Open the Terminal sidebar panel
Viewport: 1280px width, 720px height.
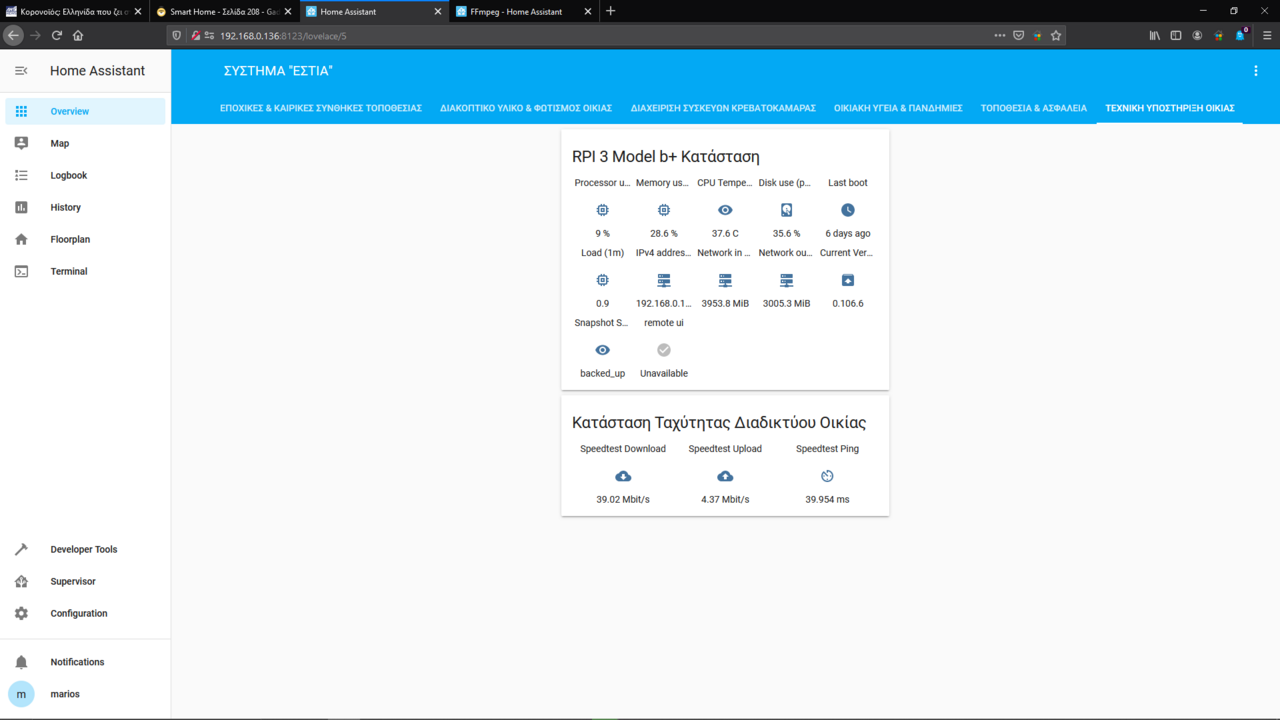pos(85,271)
